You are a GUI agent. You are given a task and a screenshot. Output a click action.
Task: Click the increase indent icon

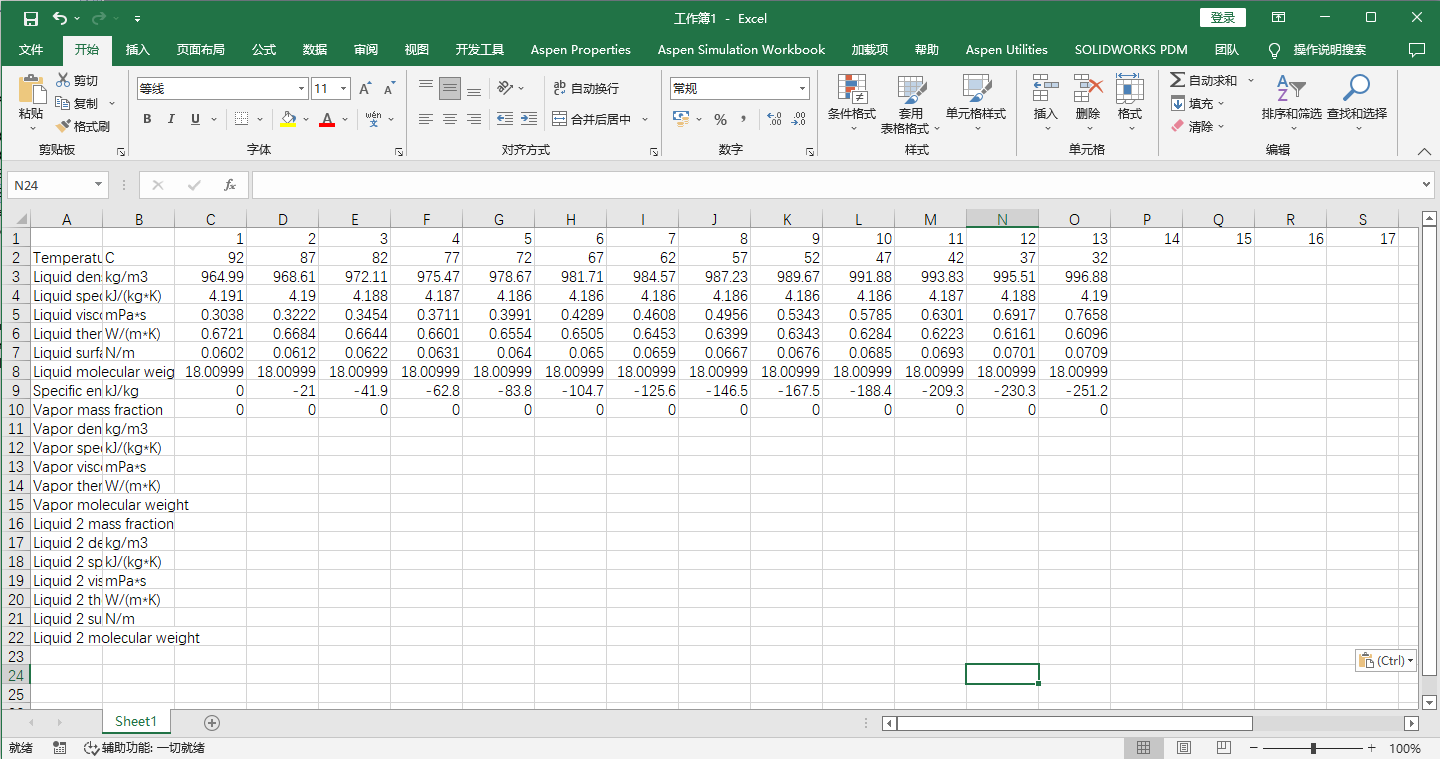529,119
